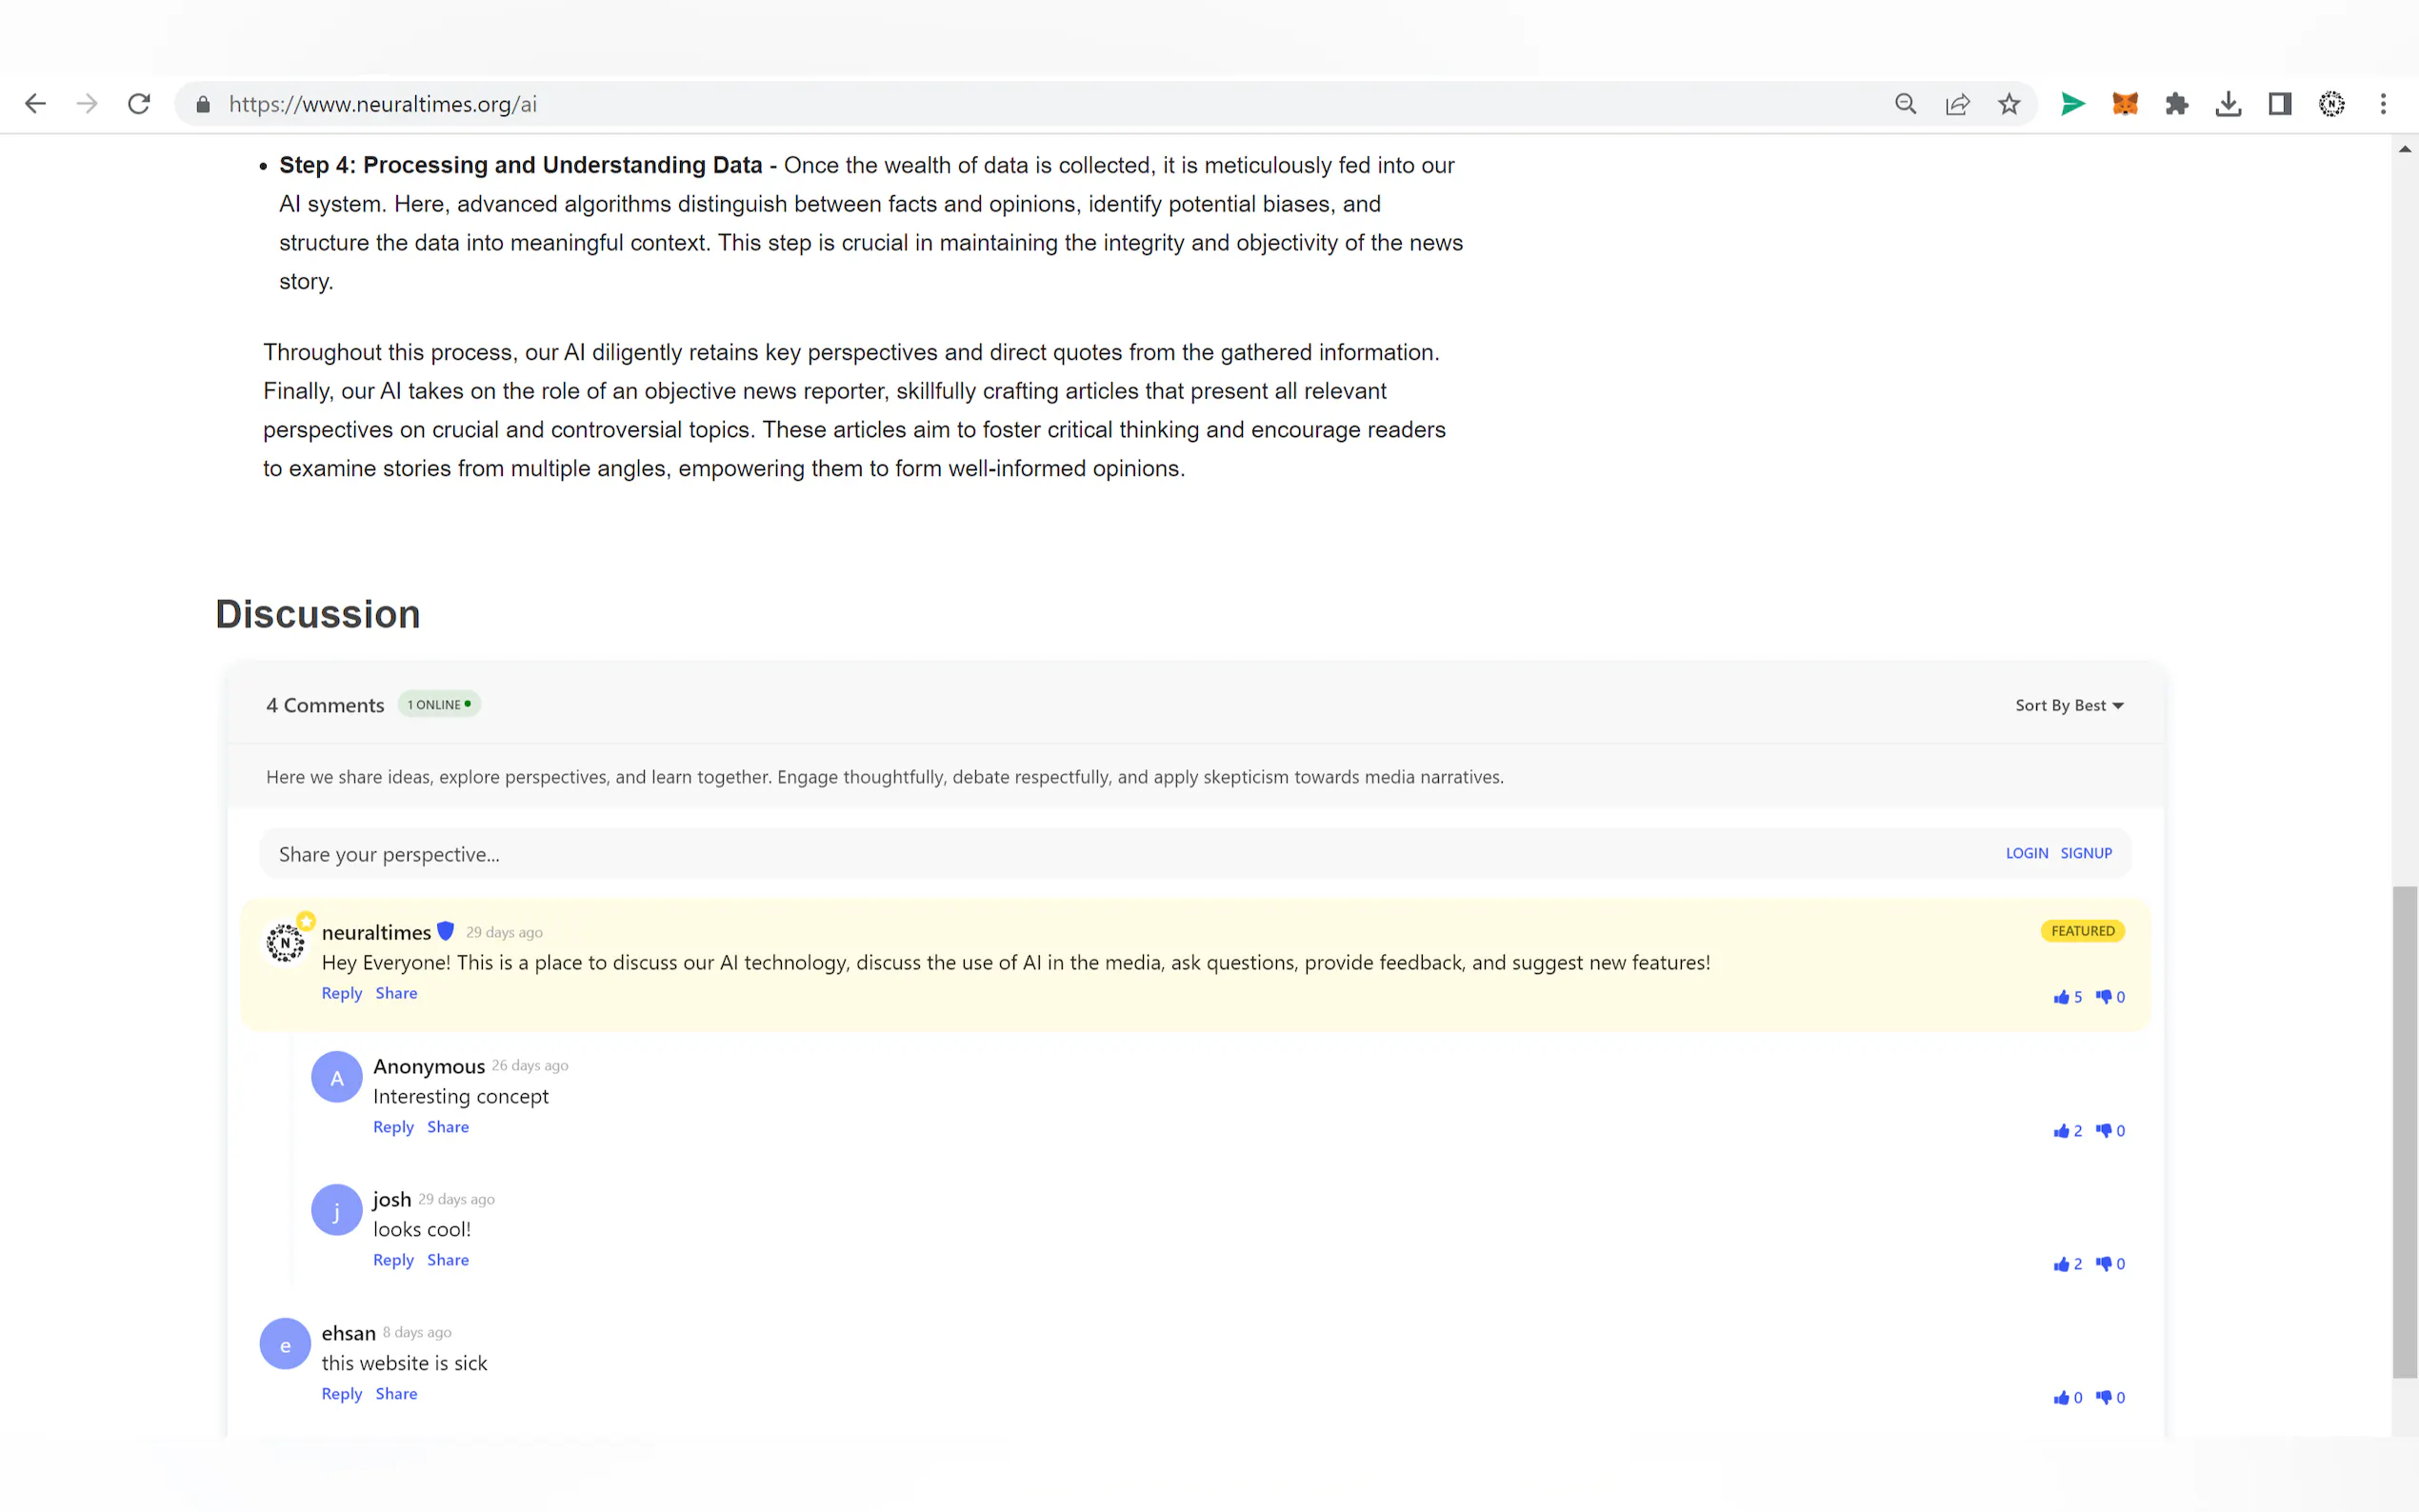Click the page vertical scrollbar thumb
The image size is (2419, 1512).
[2404, 1130]
